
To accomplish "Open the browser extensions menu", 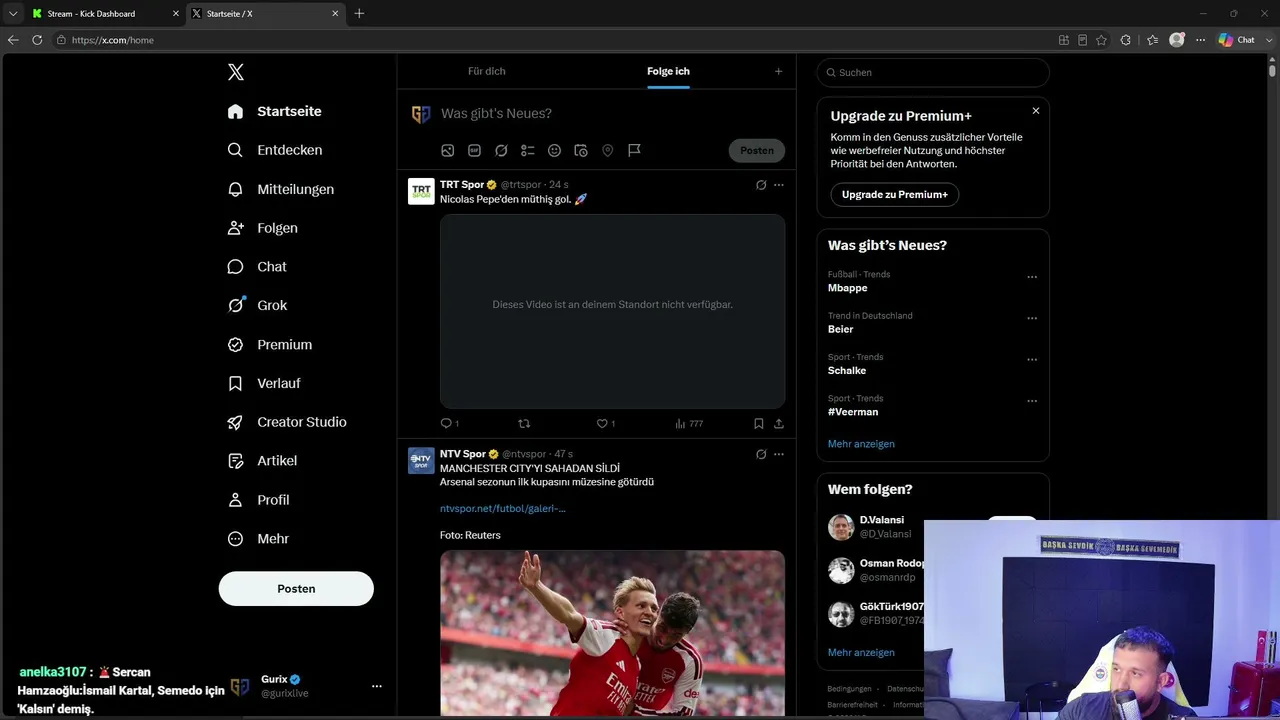I will coord(1126,40).
